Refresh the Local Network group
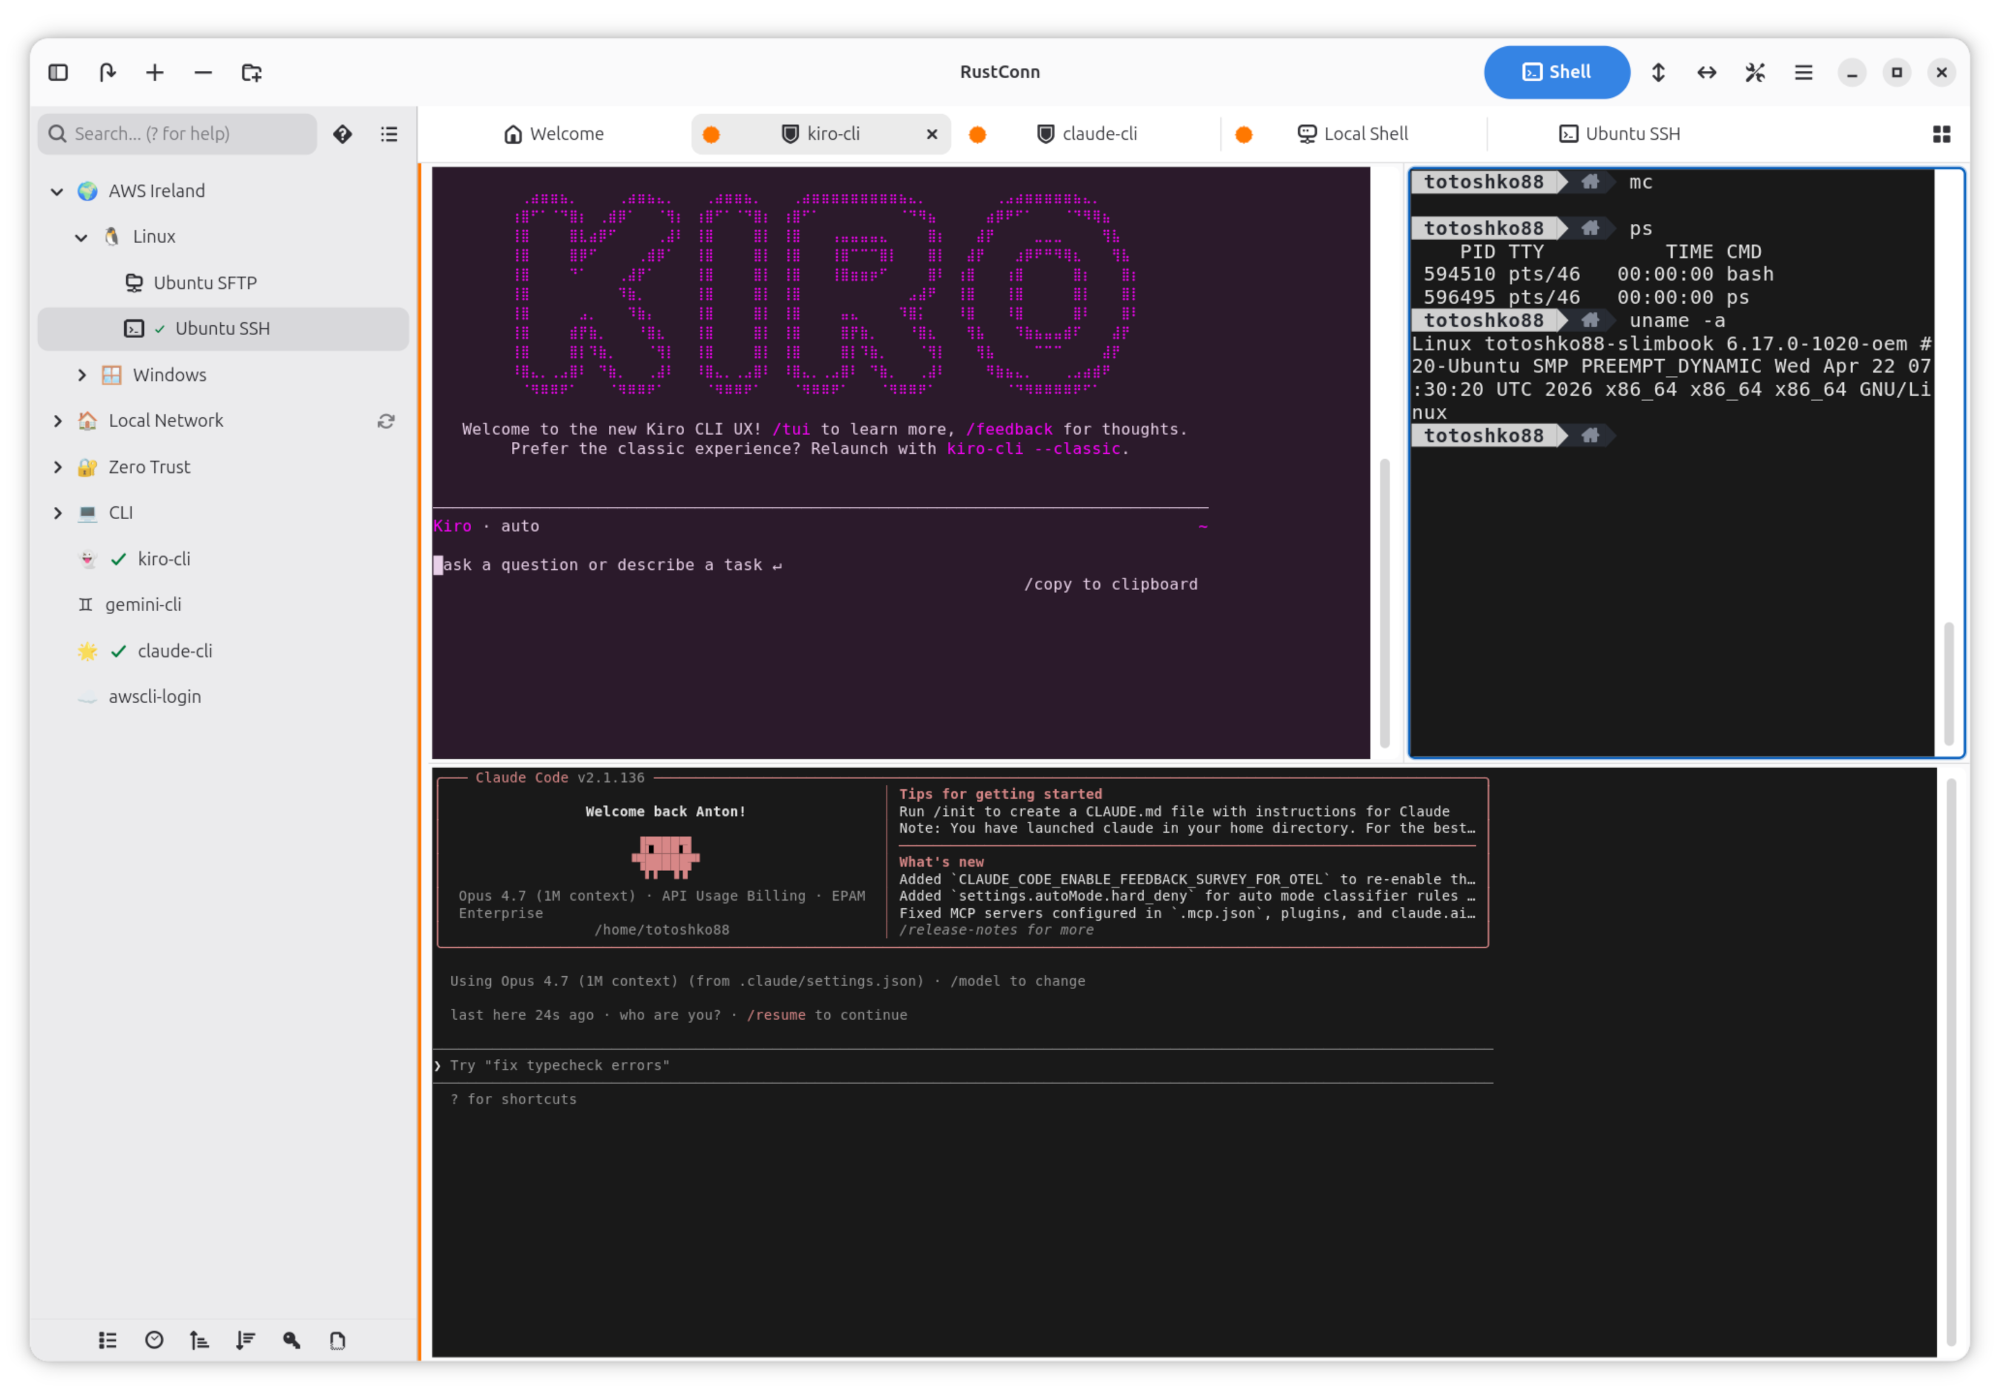Viewport: 2000px width, 1400px height. point(386,421)
